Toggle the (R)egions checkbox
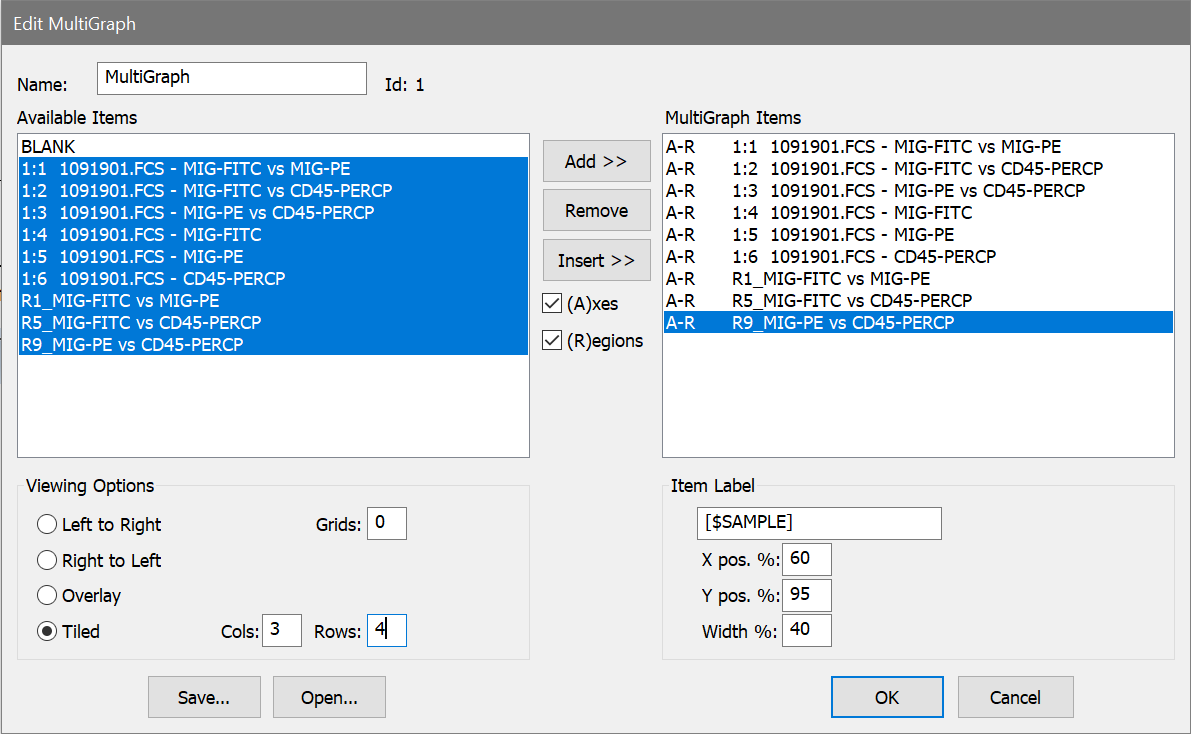 coord(552,340)
